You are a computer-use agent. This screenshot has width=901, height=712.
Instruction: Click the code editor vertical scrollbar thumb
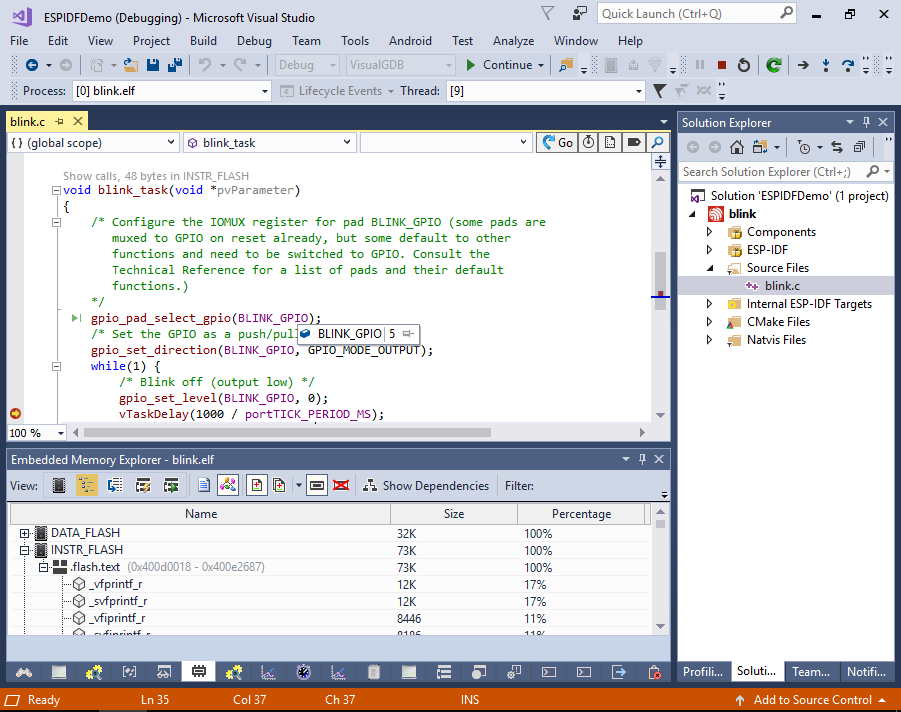(660, 280)
